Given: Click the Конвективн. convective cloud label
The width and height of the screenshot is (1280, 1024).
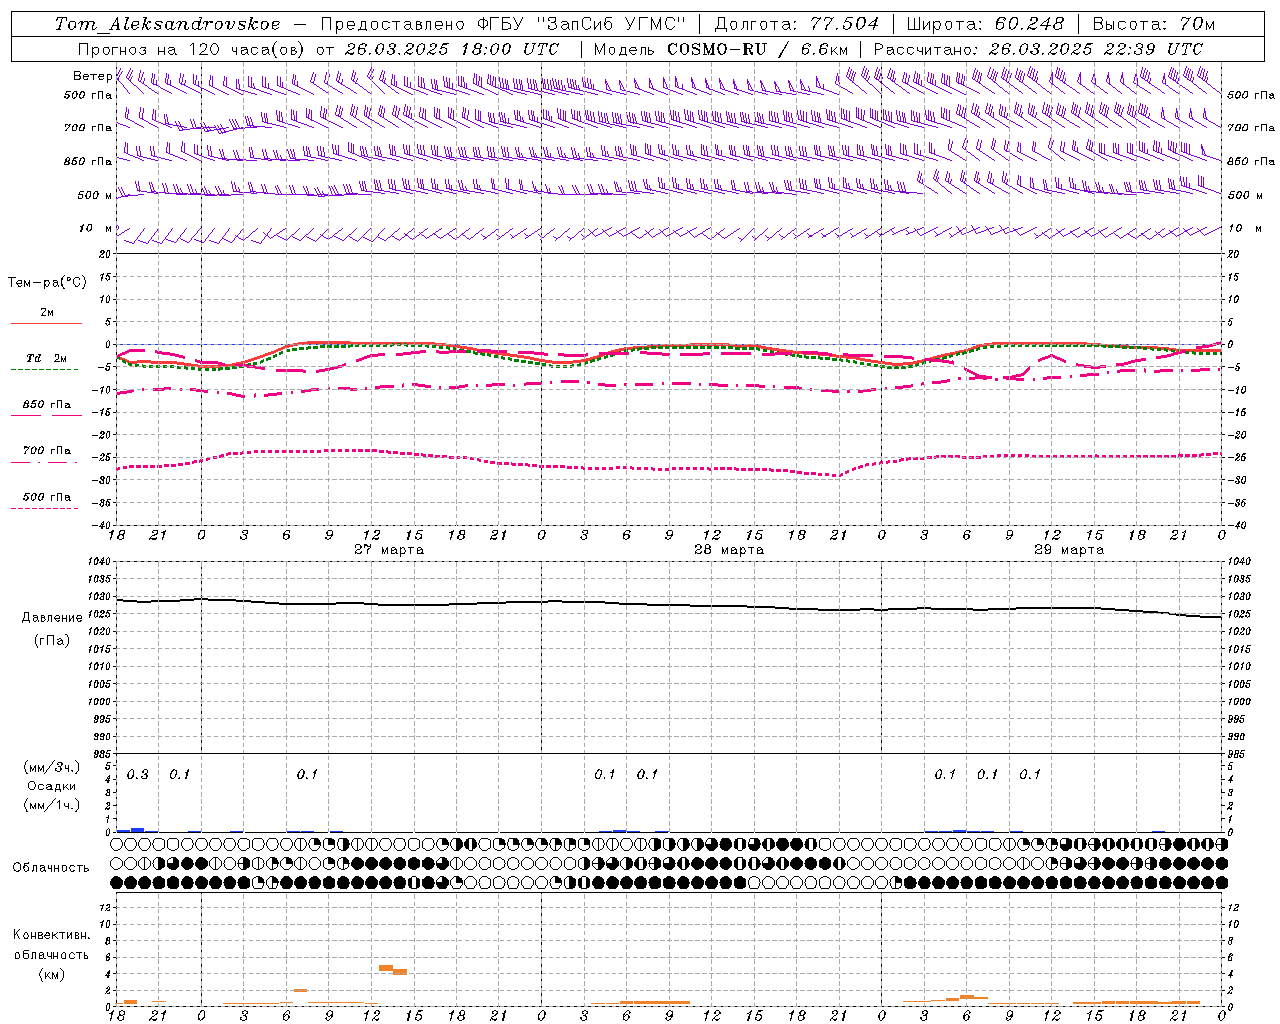Looking at the screenshot, I should (52, 934).
